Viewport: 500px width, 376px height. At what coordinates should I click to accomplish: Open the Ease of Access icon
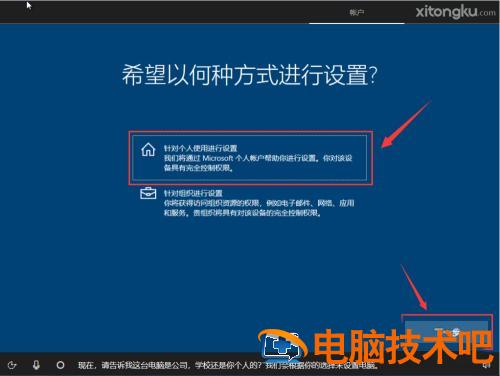point(12,365)
